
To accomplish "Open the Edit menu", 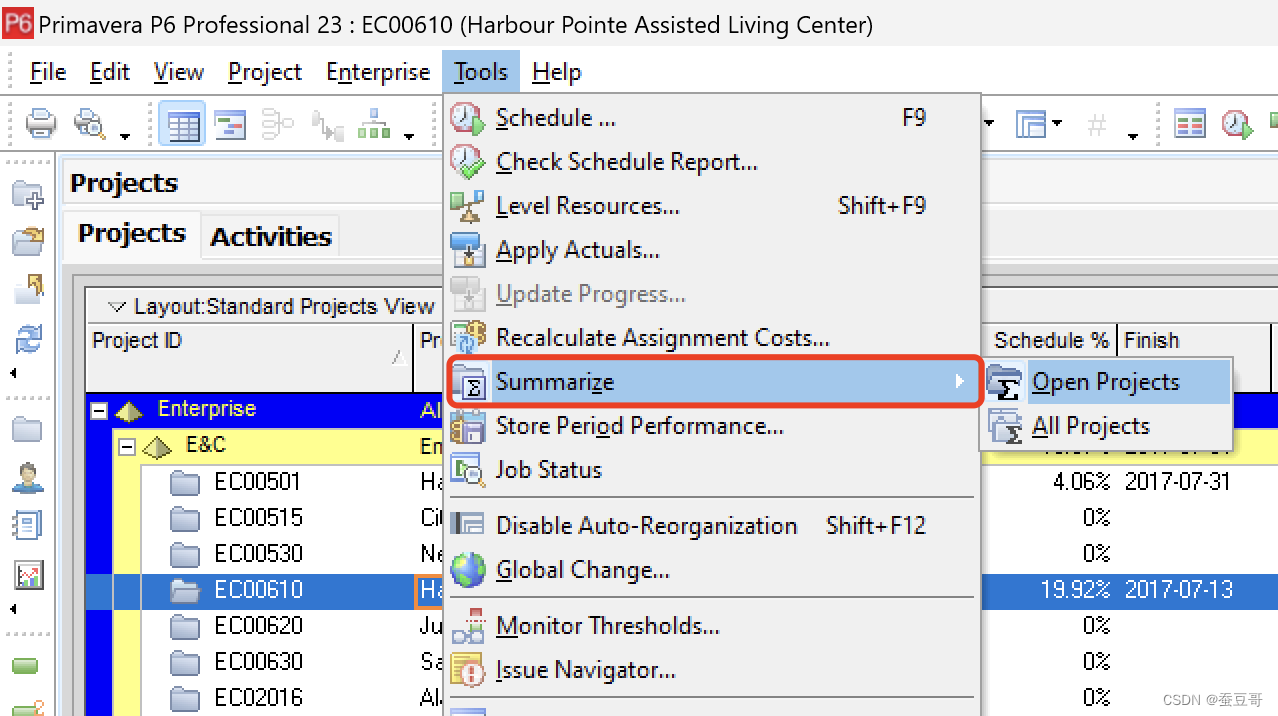I will (x=110, y=72).
